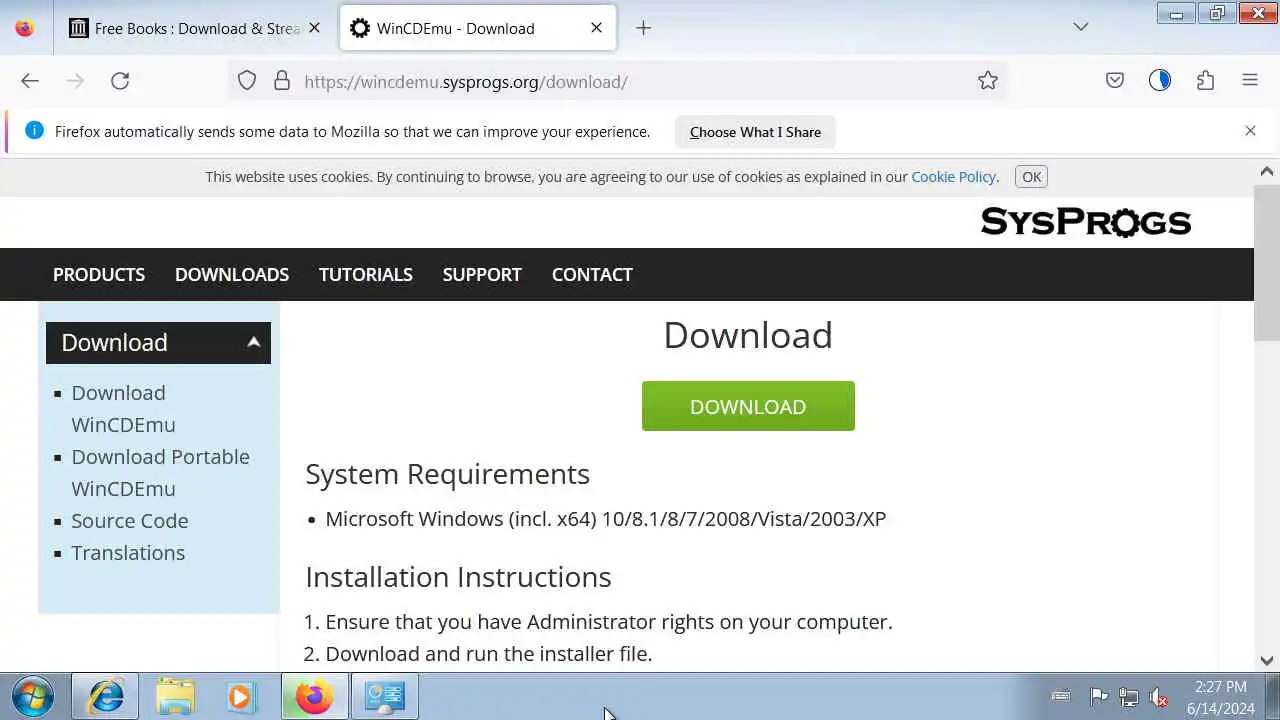This screenshot has width=1280, height=720.
Task: Open Download WinCDEmu sidebar link
Action: (123, 409)
